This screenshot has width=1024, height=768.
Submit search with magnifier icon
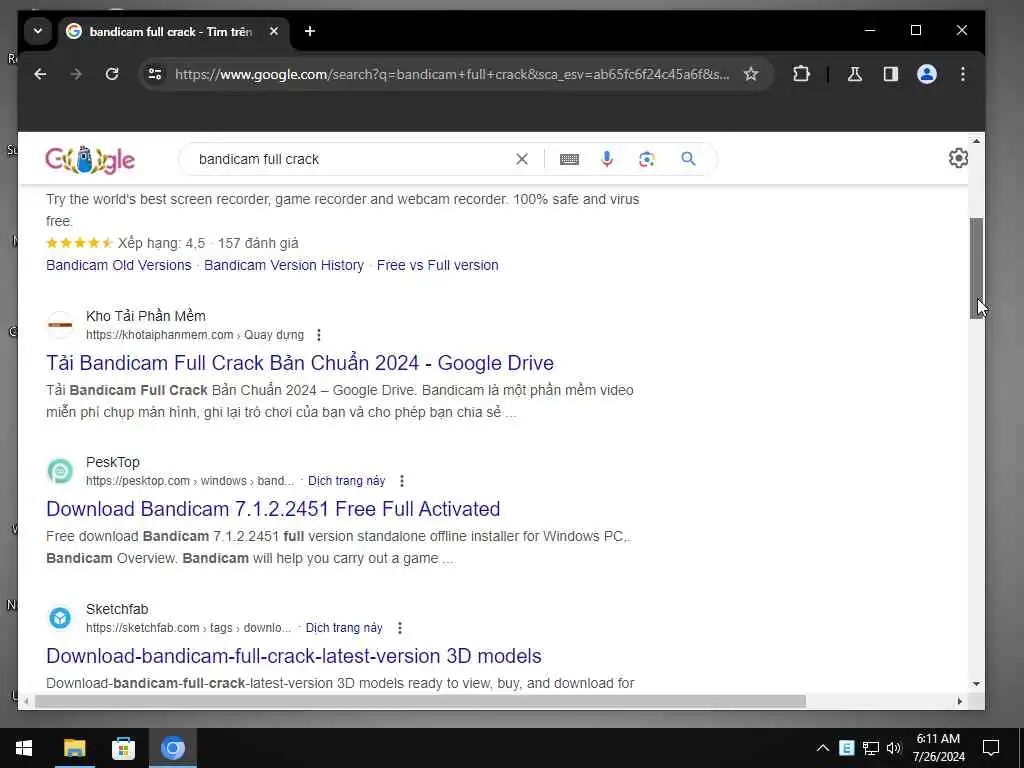pyautogui.click(x=688, y=159)
